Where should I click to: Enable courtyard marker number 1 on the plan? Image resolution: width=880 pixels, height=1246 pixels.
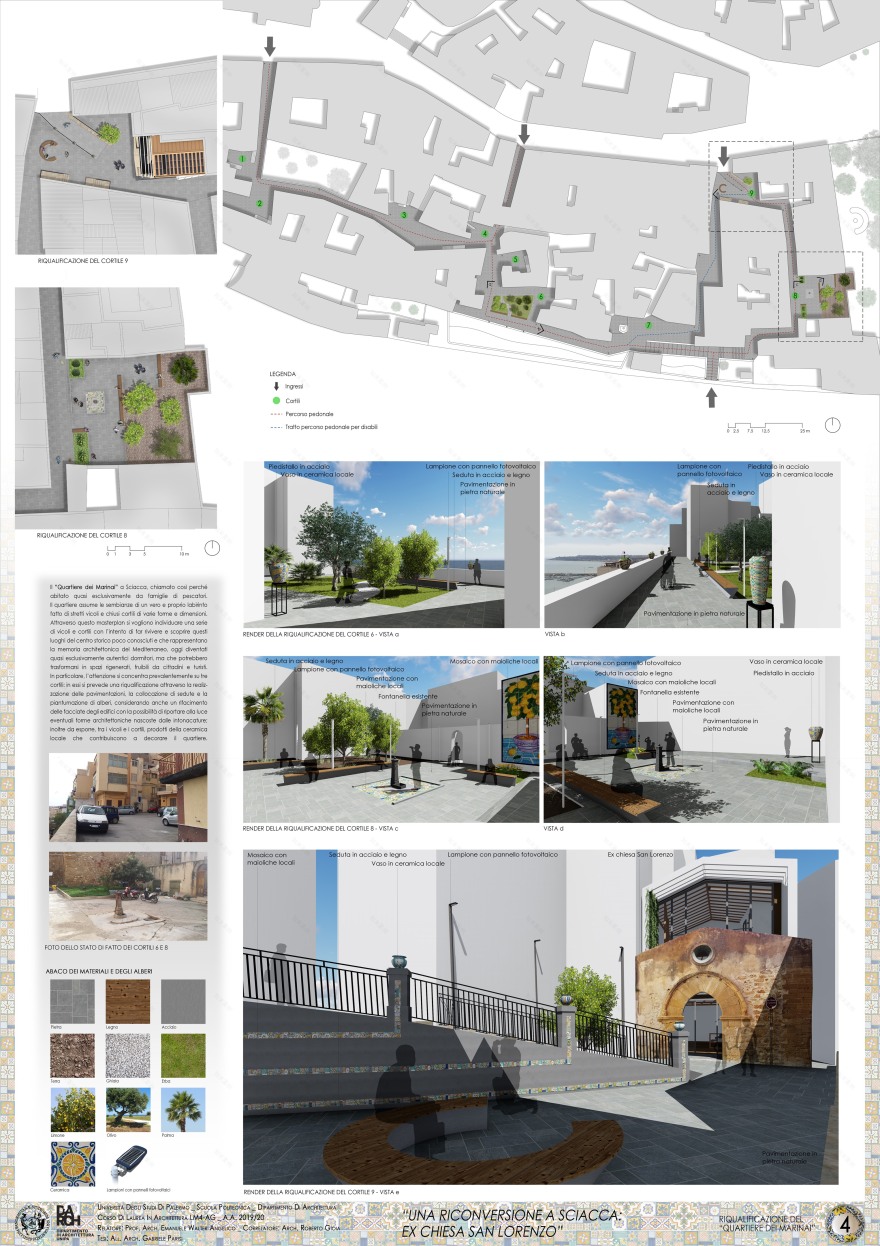tap(241, 158)
